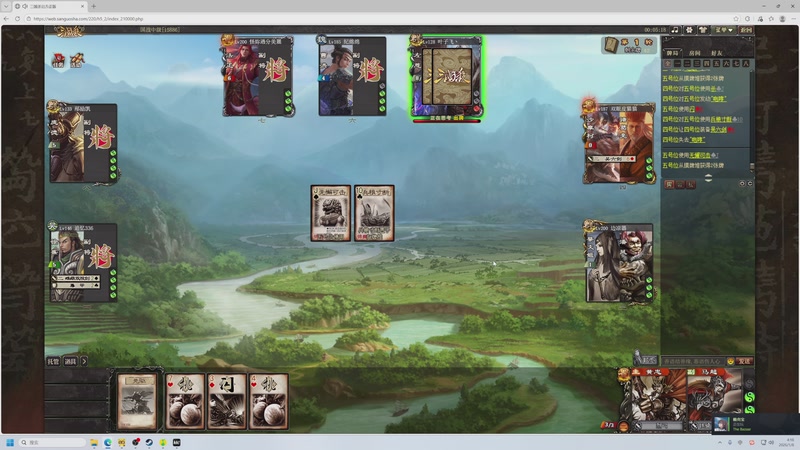Click the right-side general above own portrait
Viewport: 800px width, 450px height.
[x=619, y=263]
